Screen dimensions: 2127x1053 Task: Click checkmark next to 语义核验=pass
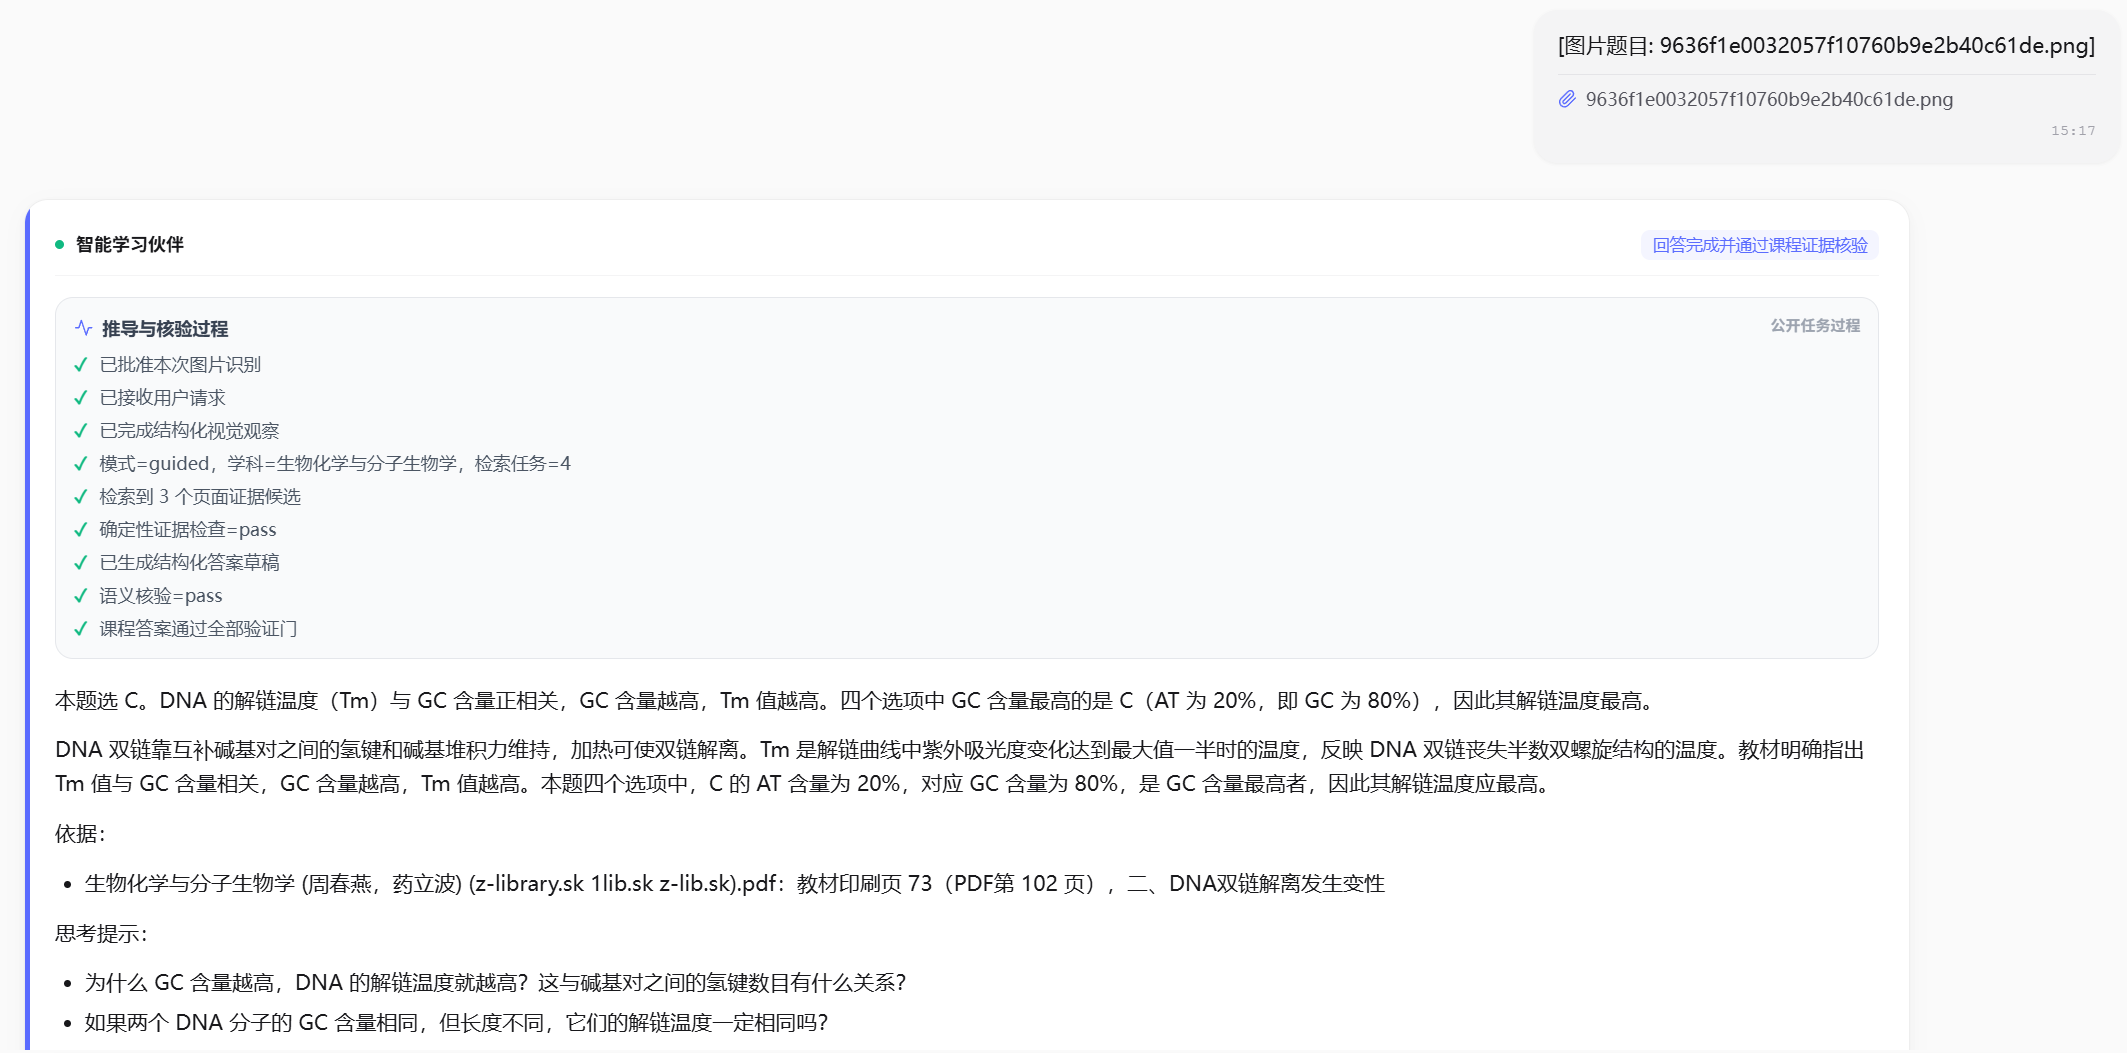(x=81, y=596)
